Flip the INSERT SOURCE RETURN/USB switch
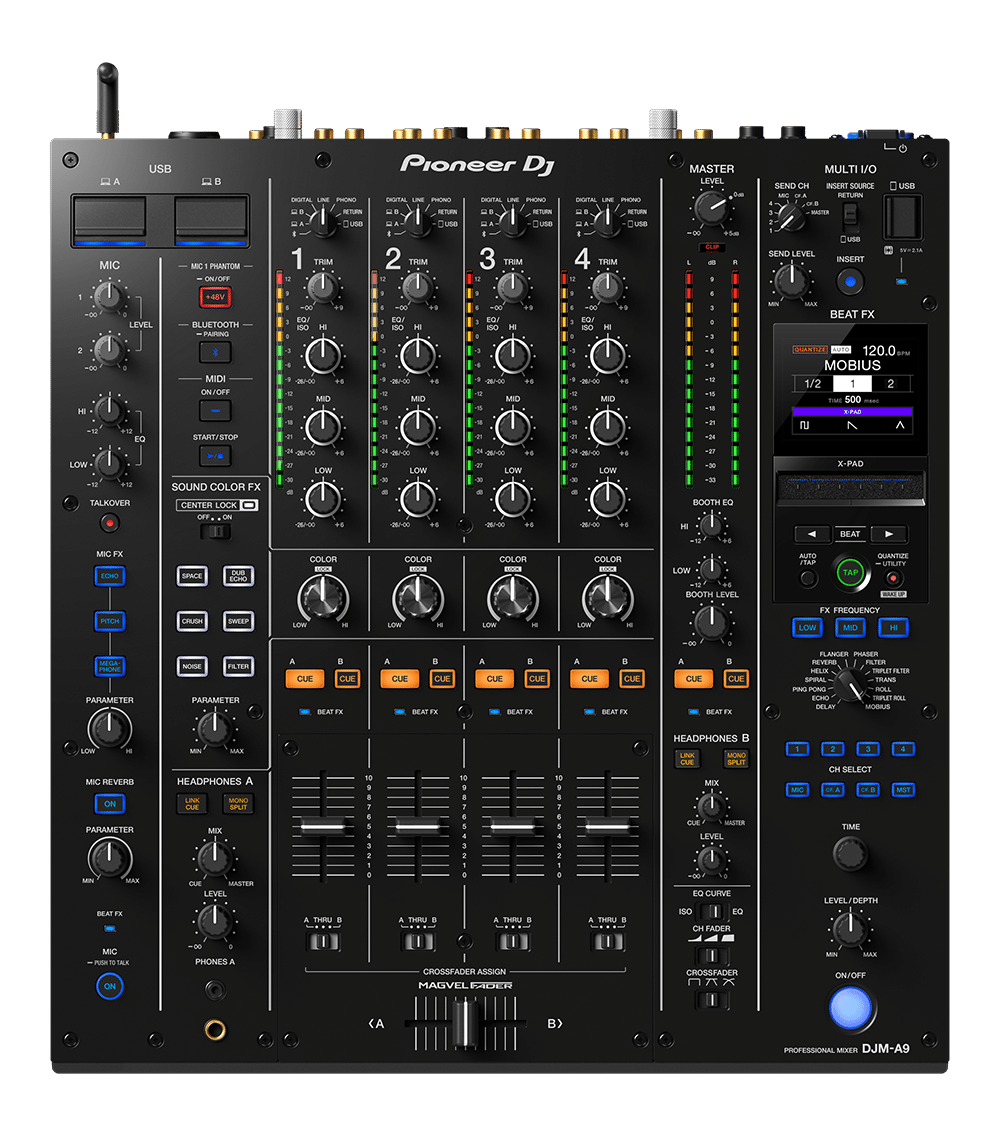The width and height of the screenshot is (1000, 1137). tap(850, 216)
